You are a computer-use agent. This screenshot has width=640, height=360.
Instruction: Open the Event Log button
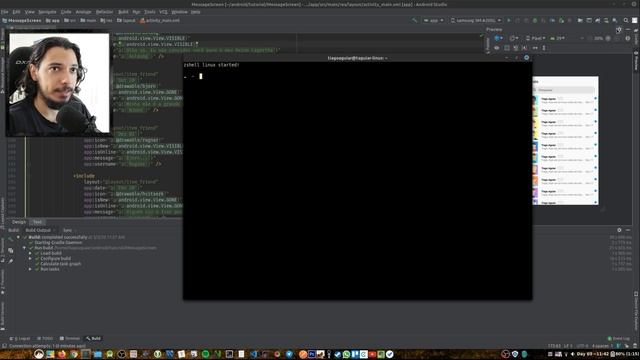619,338
